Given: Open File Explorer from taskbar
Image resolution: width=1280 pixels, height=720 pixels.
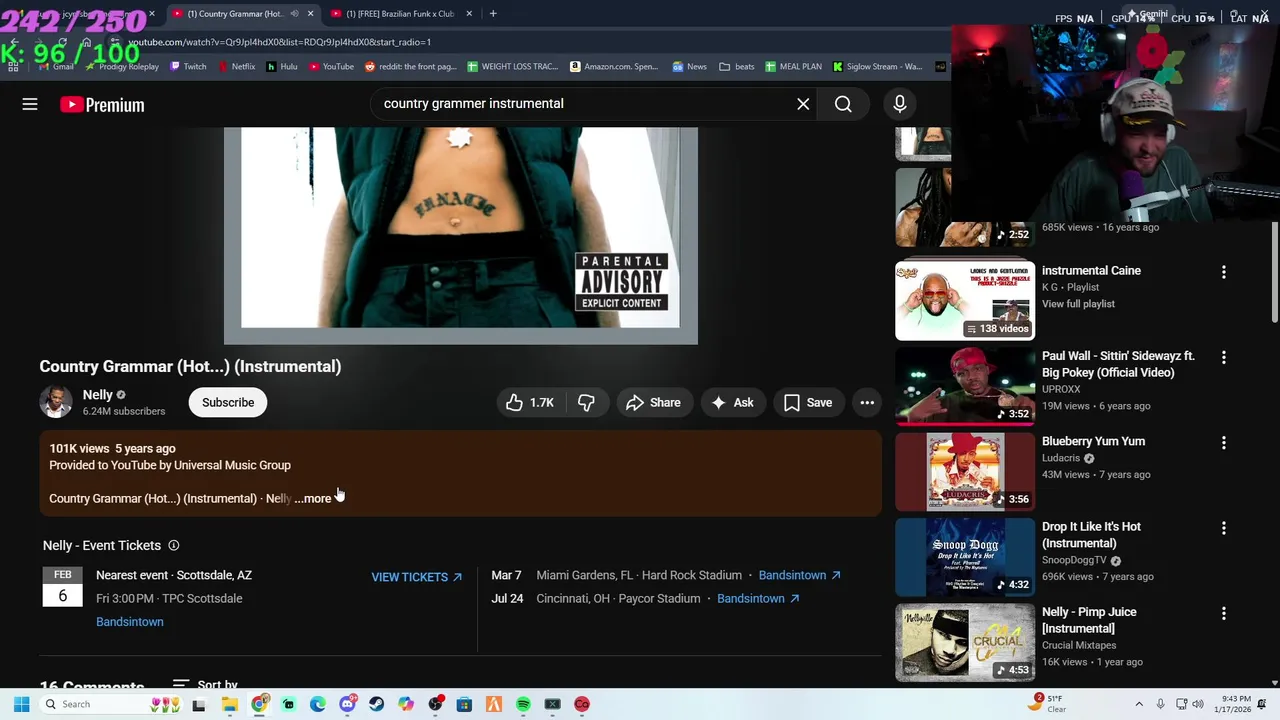Looking at the screenshot, I should click(x=230, y=704).
